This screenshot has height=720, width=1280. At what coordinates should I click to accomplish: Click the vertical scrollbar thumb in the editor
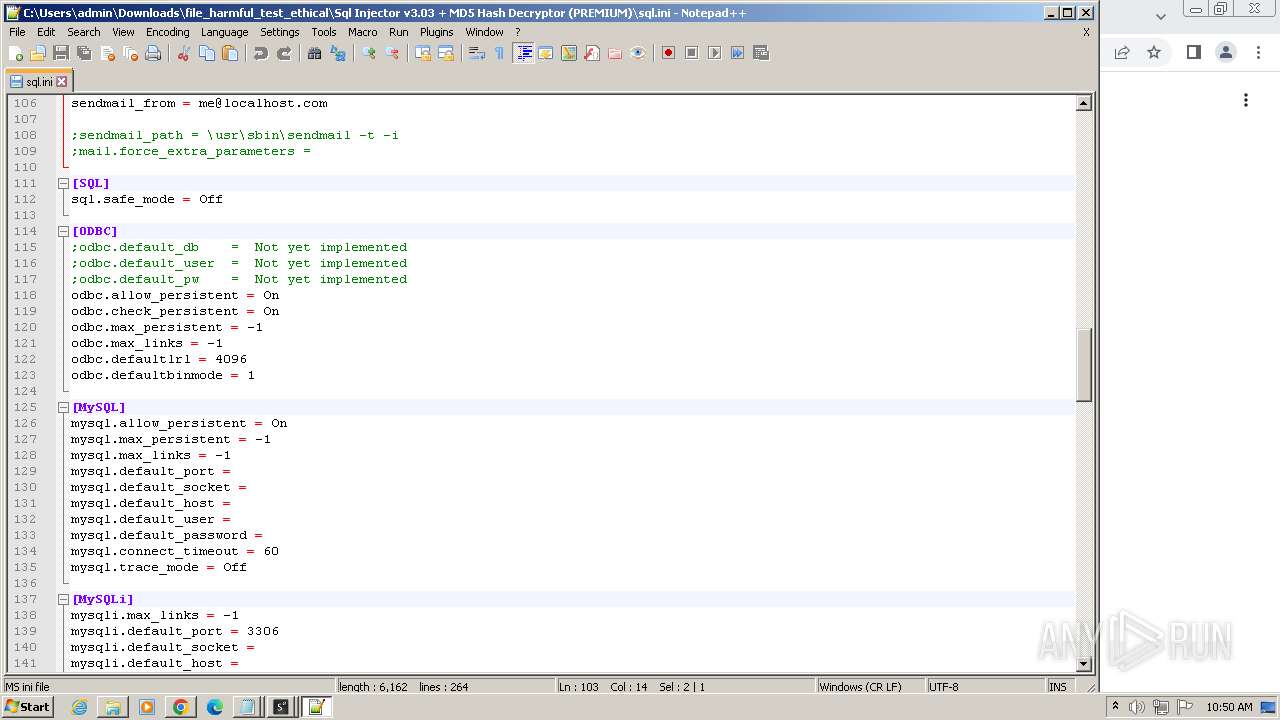(x=1083, y=365)
